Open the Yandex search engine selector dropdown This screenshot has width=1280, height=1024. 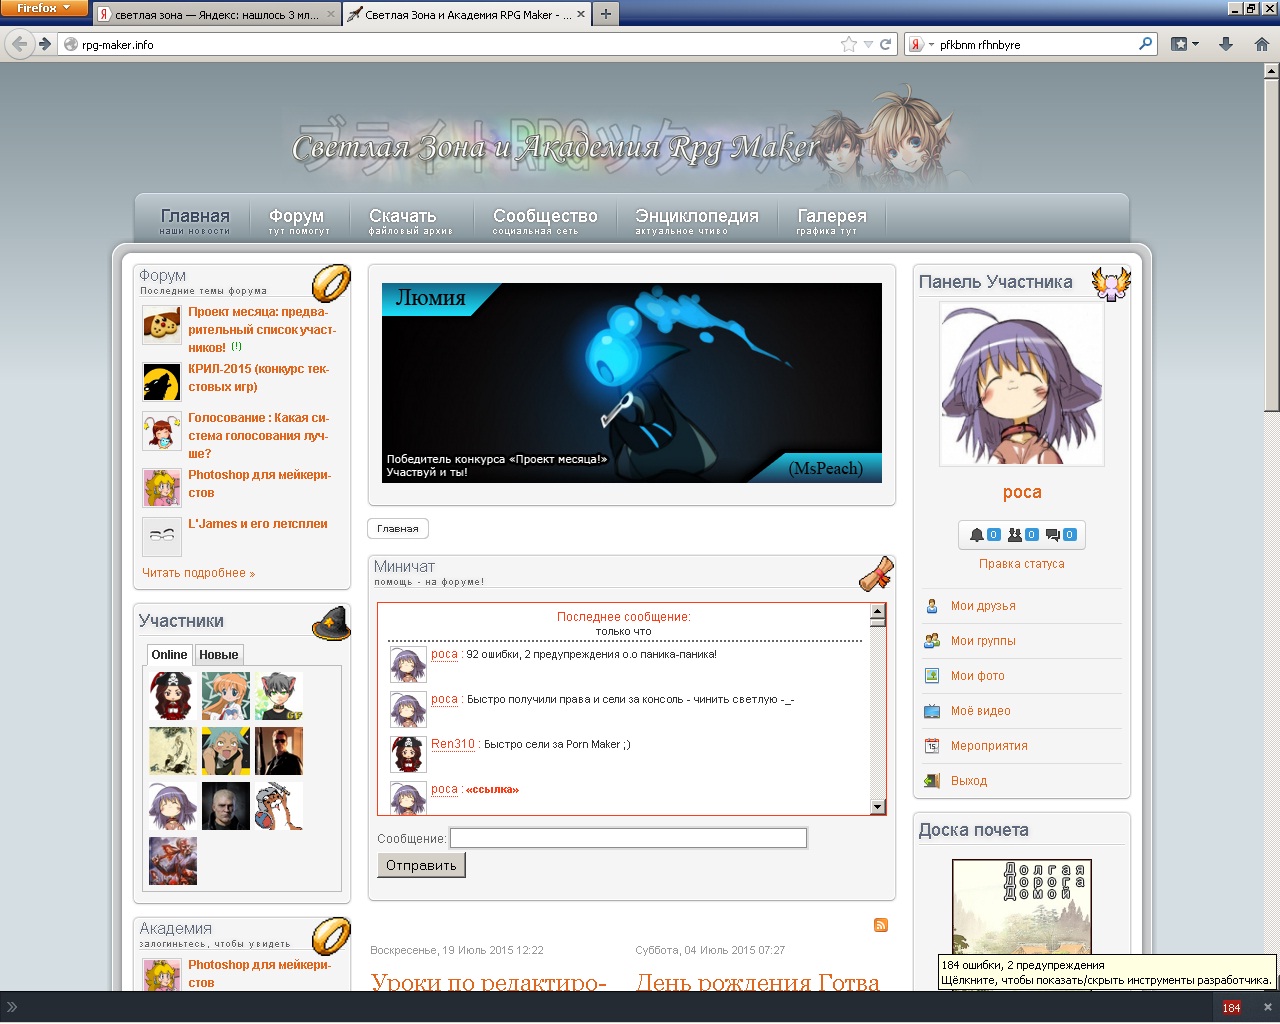pos(921,44)
